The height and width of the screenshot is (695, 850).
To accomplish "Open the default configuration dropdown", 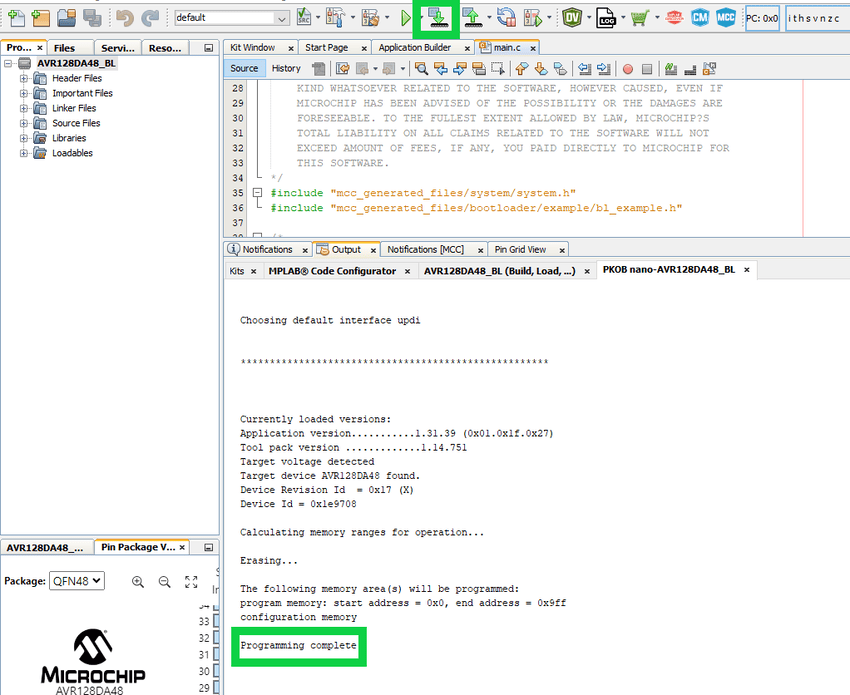I will pyautogui.click(x=281, y=18).
